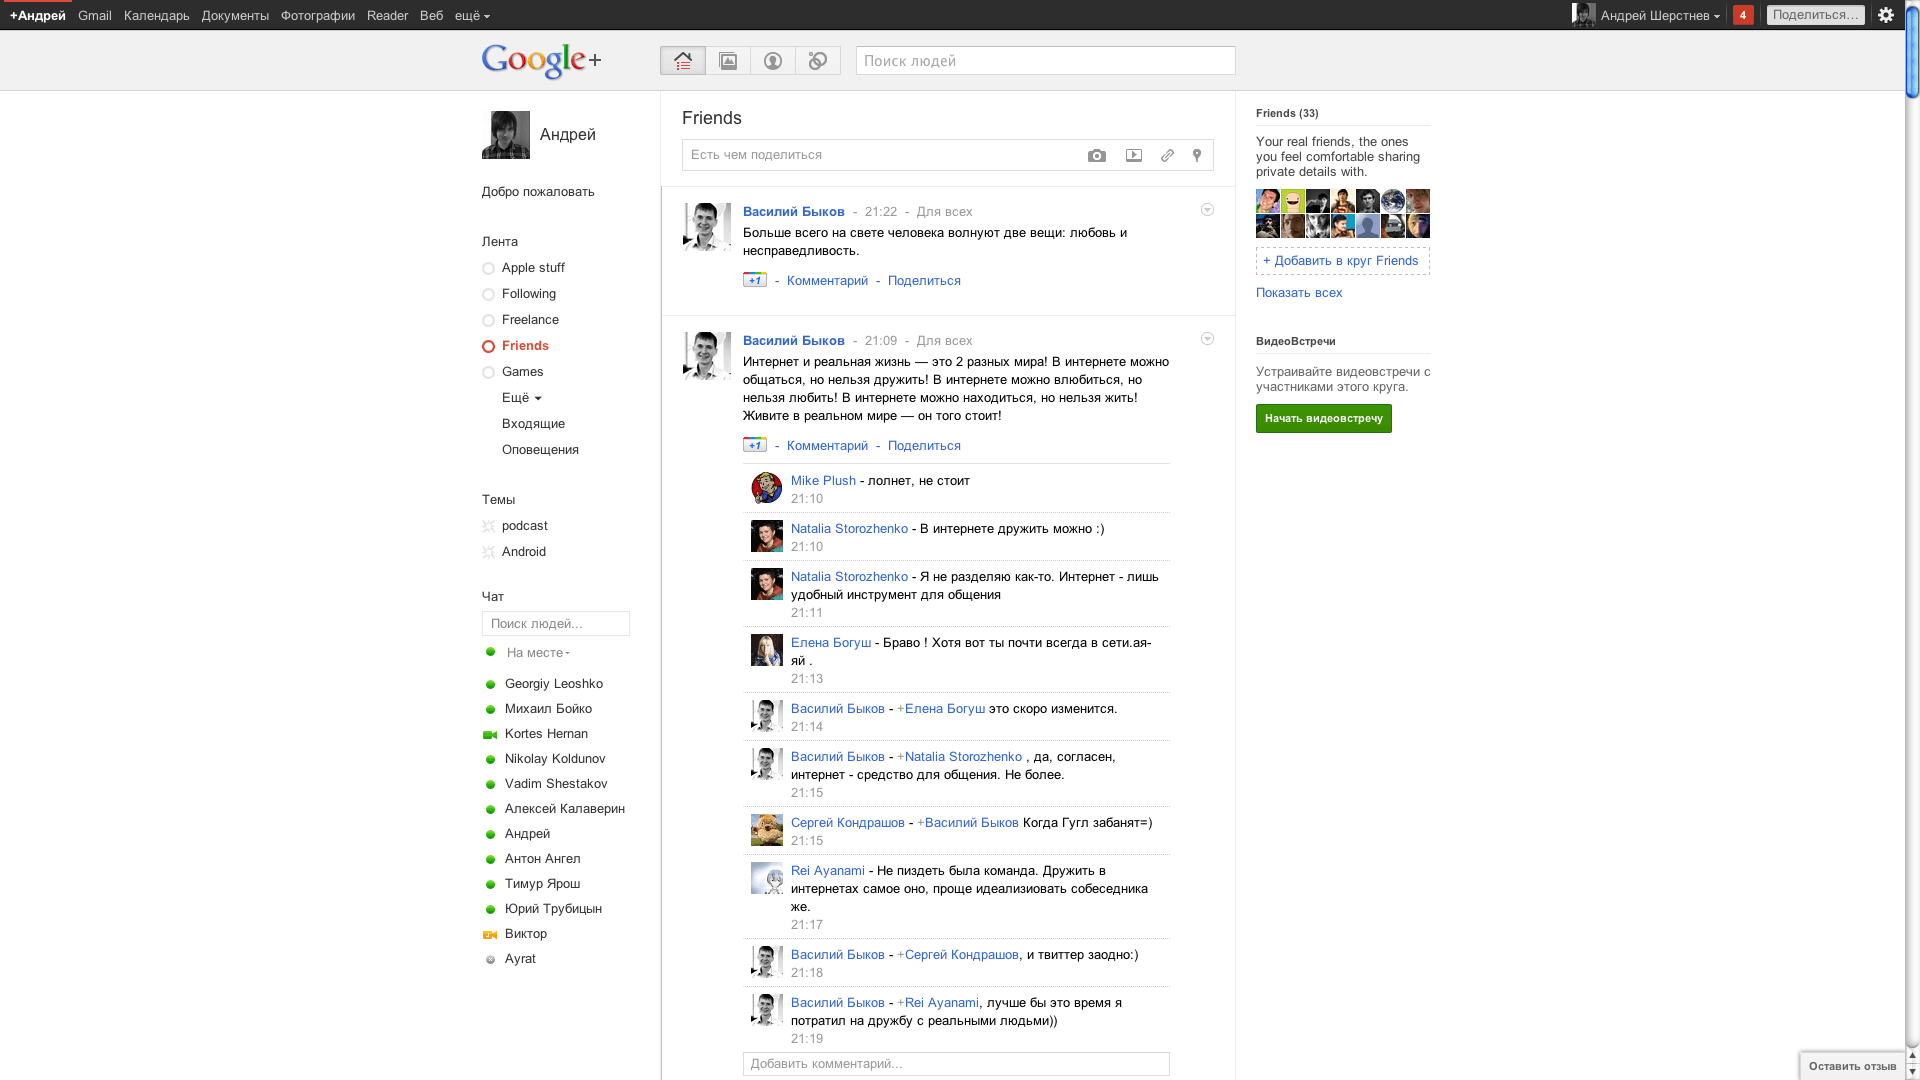This screenshot has width=1920, height=1080.
Task: Click the Natalia Storozhenko name at 21:10
Action: pyautogui.click(x=849, y=529)
